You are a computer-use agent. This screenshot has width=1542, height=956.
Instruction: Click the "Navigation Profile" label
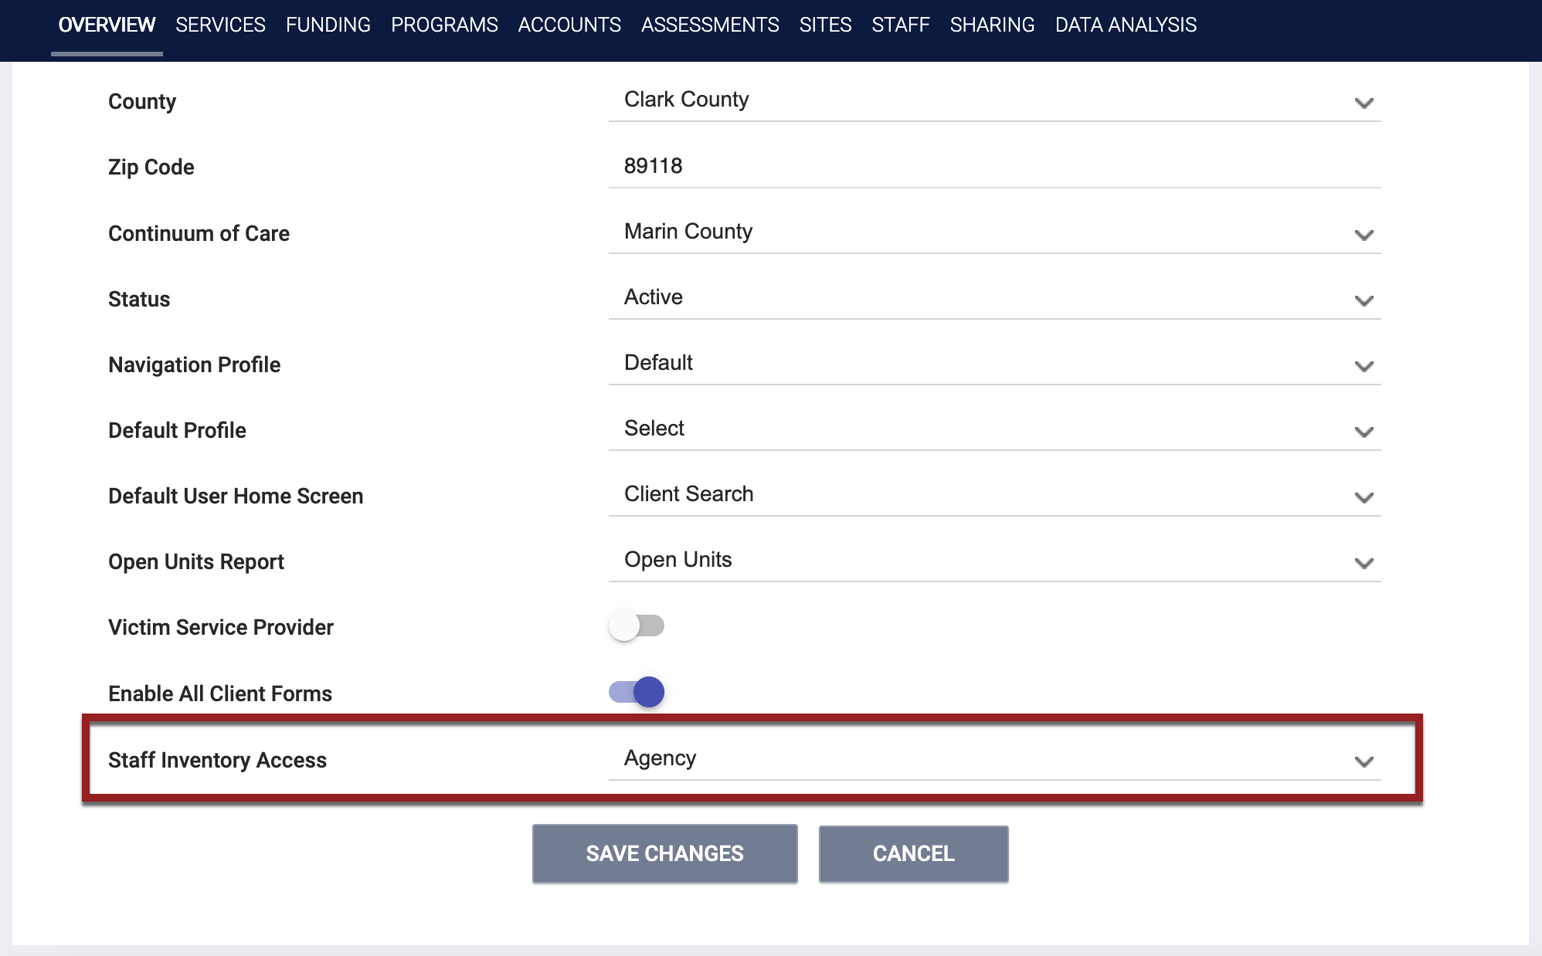(x=194, y=365)
